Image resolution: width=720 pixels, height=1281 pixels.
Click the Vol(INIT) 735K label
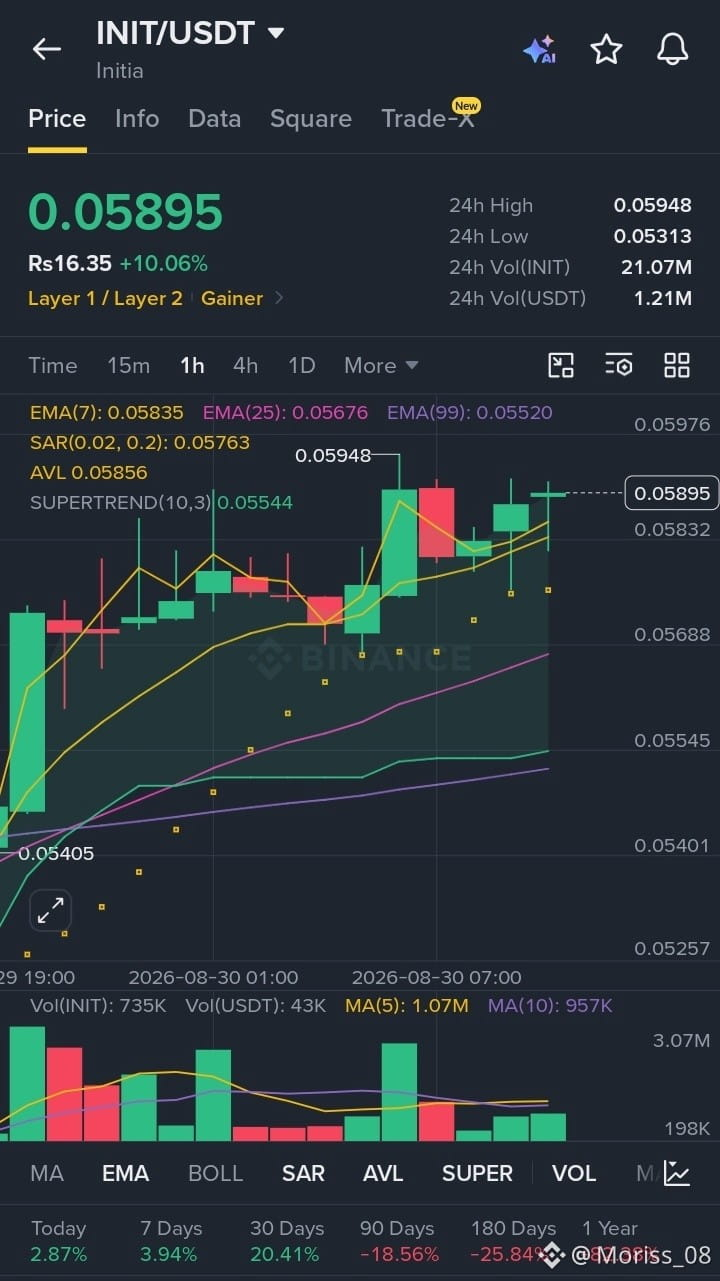[98, 1005]
